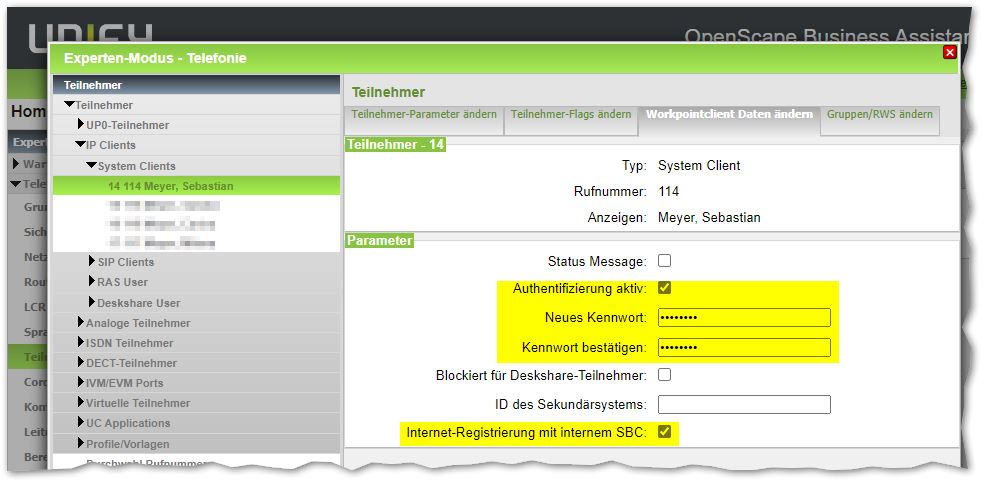Open Teilnehmer-Parameter ändern tab

click(424, 115)
